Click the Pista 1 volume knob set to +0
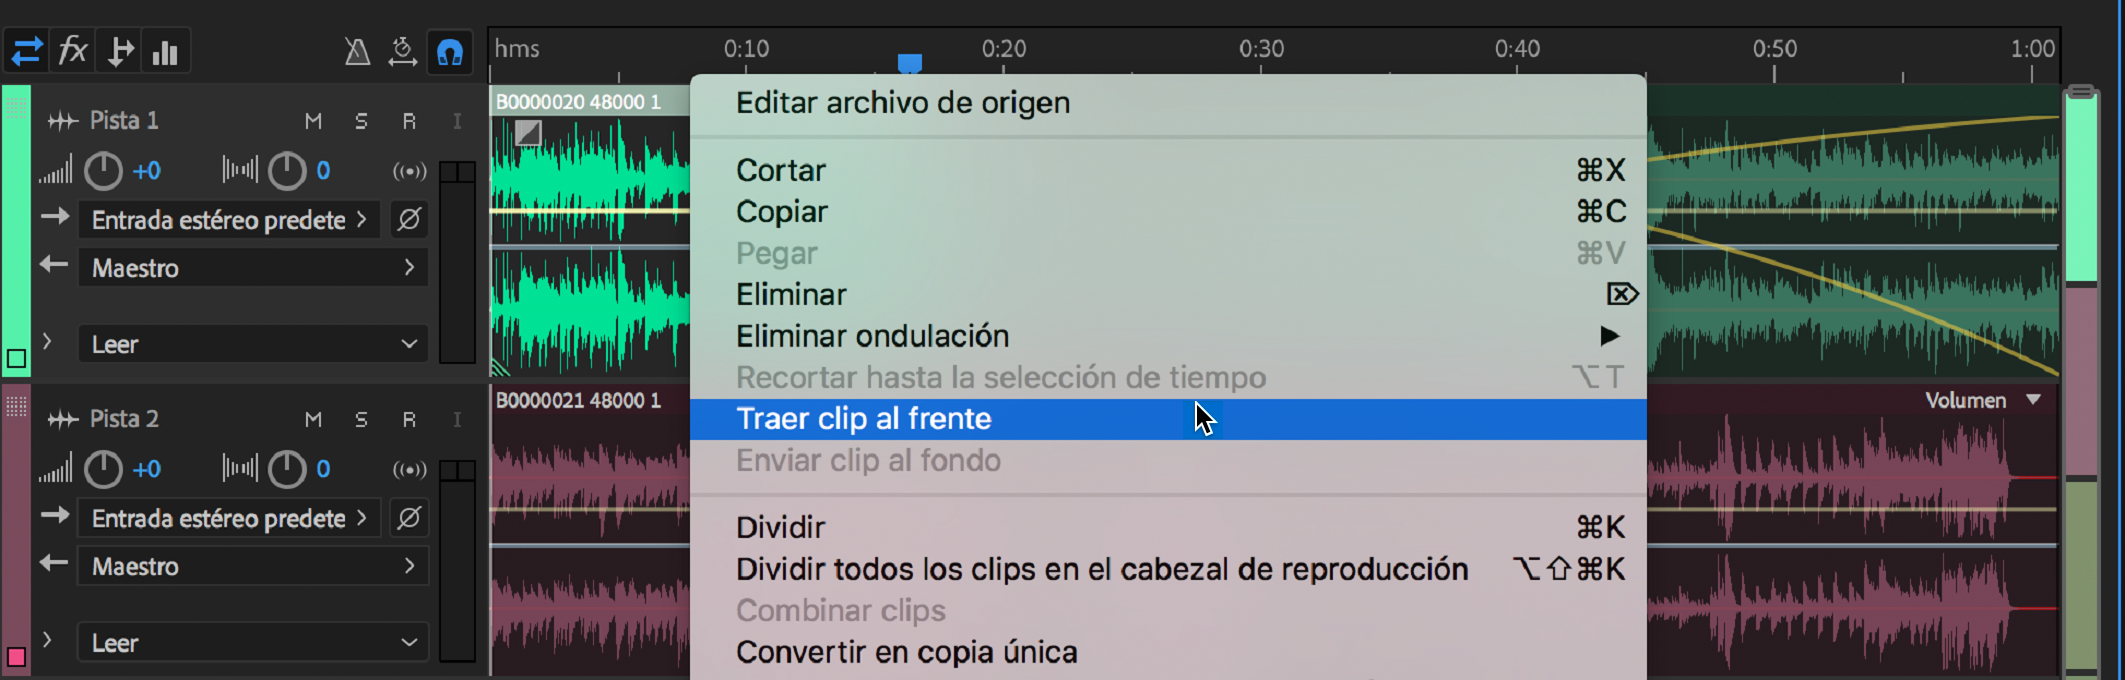 [x=103, y=170]
